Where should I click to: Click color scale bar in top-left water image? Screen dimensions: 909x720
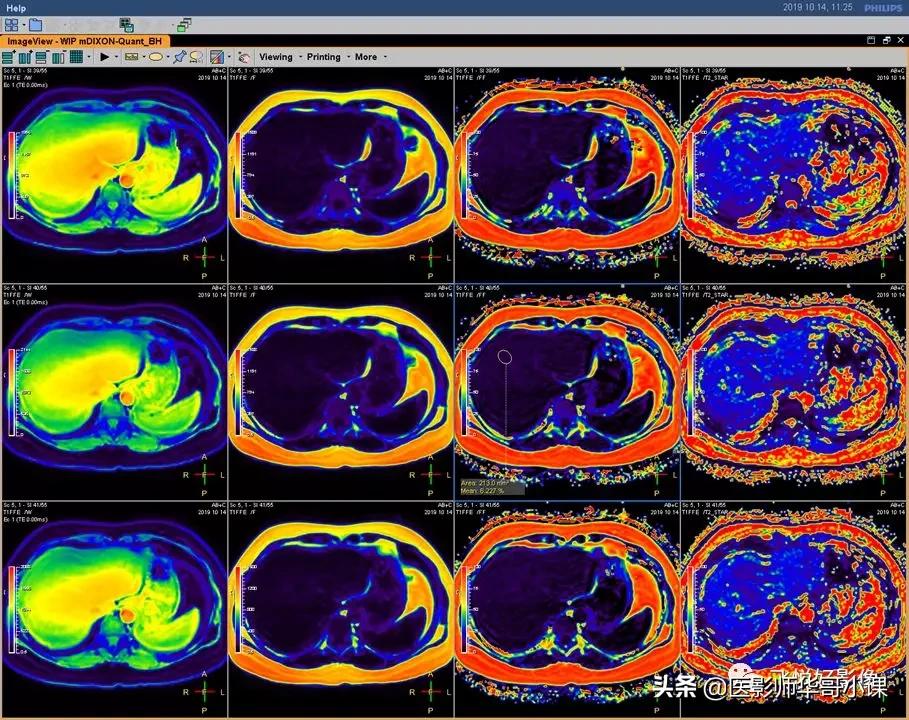point(12,175)
